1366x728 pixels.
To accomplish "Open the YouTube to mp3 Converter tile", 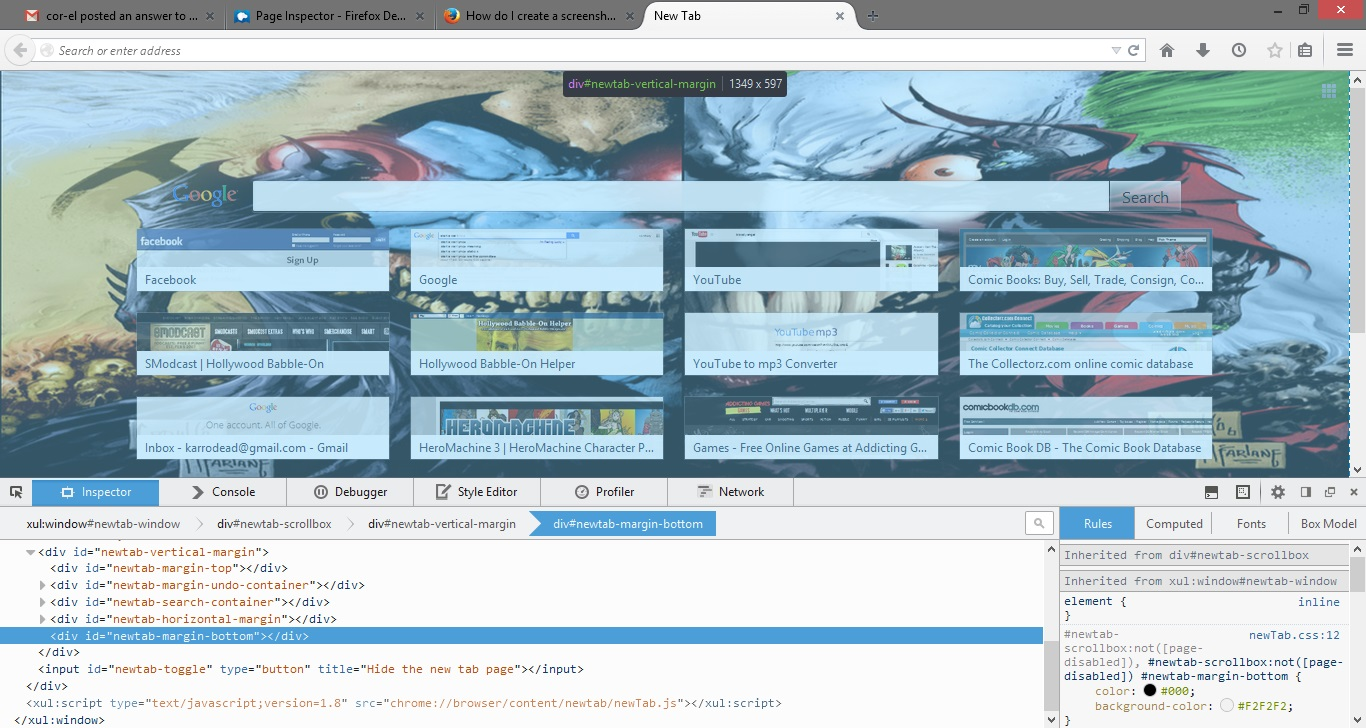I will pyautogui.click(x=811, y=344).
